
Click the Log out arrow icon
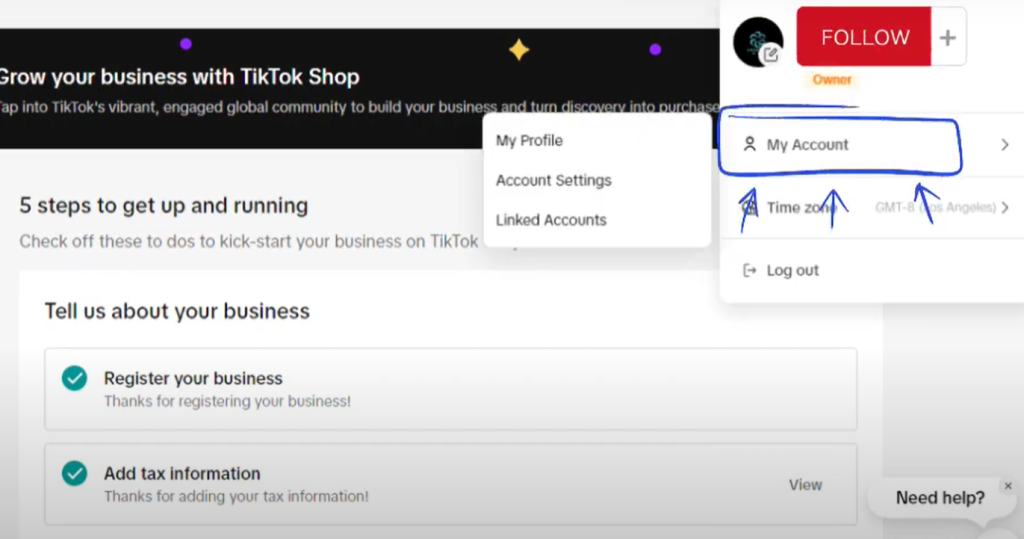pos(750,270)
